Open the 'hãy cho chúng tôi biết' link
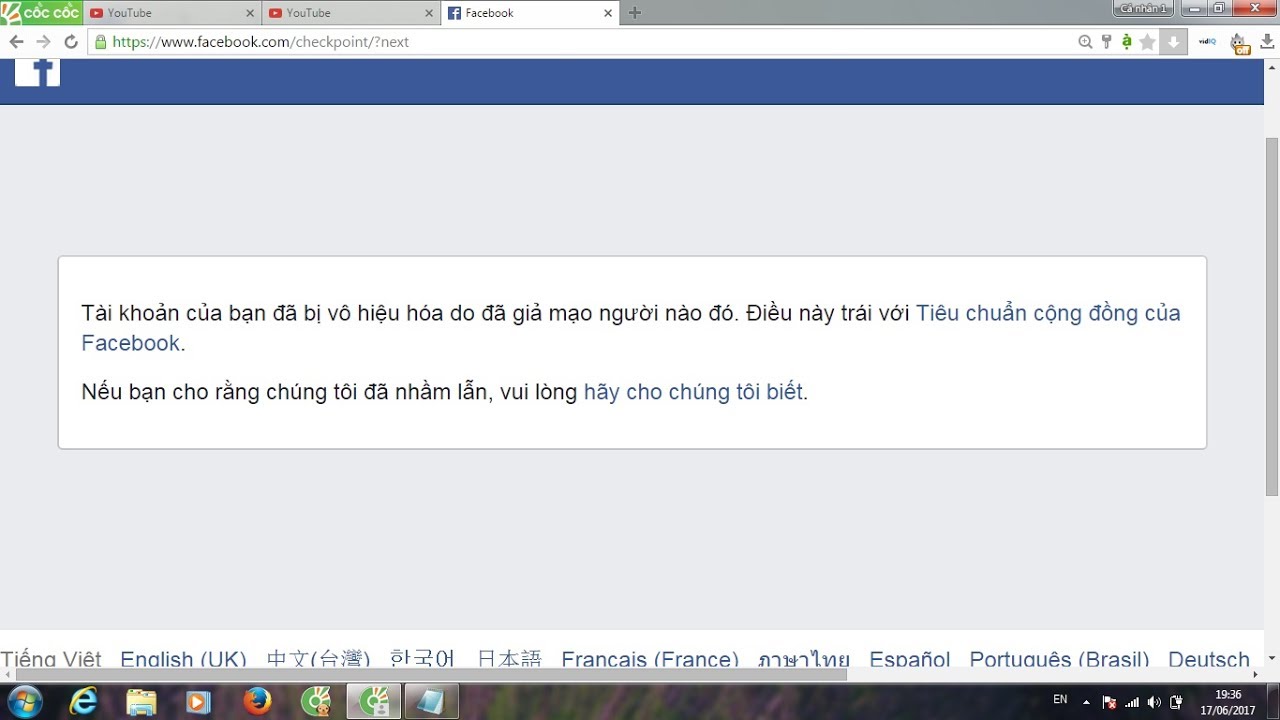1280x720 pixels. click(x=693, y=392)
